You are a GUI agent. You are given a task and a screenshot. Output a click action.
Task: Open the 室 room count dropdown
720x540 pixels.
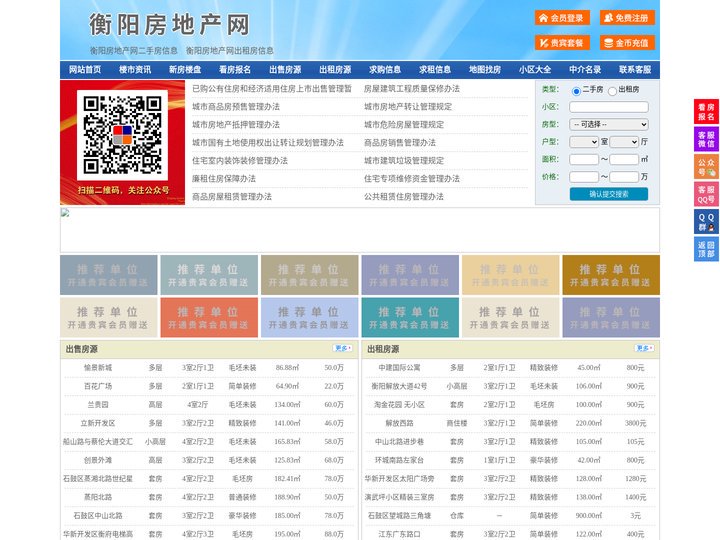pyautogui.click(x=584, y=142)
